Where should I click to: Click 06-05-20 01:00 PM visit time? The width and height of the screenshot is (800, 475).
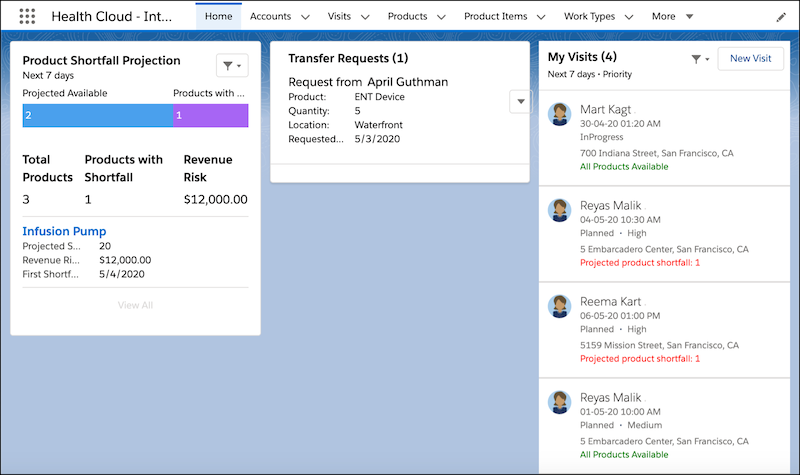620,316
